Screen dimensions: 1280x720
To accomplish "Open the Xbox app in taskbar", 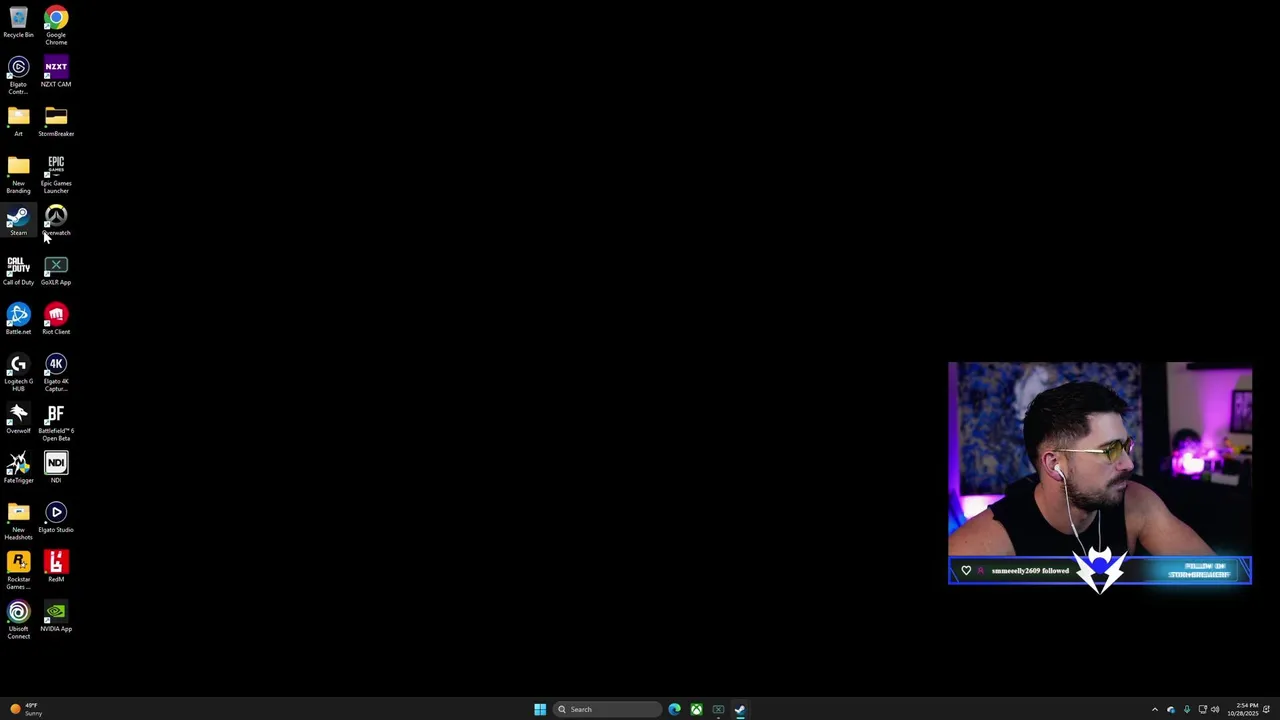I will click(x=696, y=709).
